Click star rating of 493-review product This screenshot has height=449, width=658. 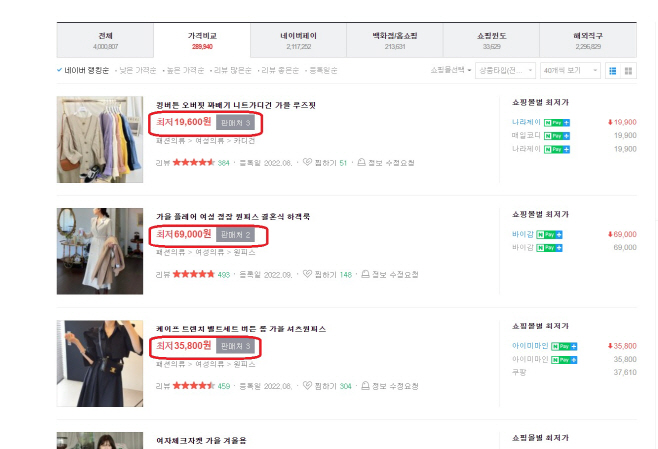[193, 274]
